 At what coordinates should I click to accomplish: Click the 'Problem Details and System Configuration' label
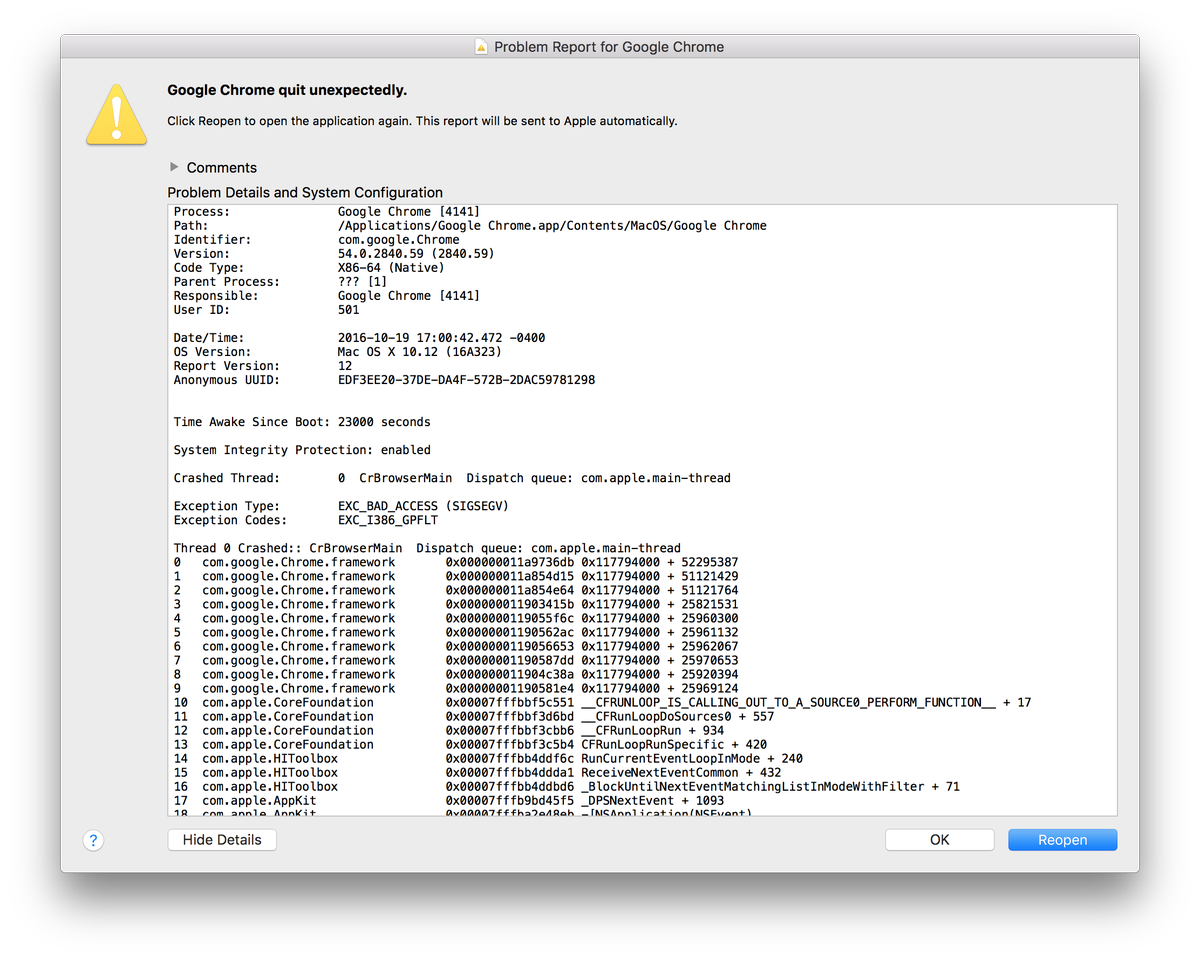[305, 192]
